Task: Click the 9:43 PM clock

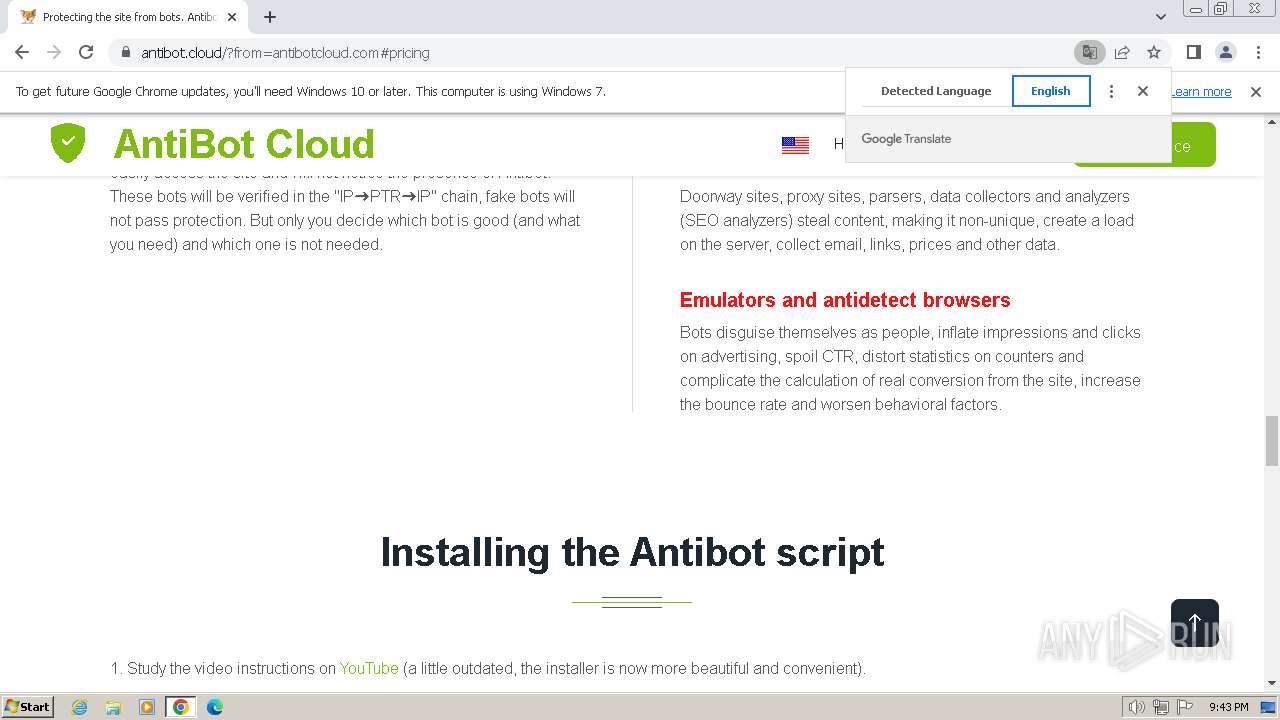Action: click(x=1228, y=707)
